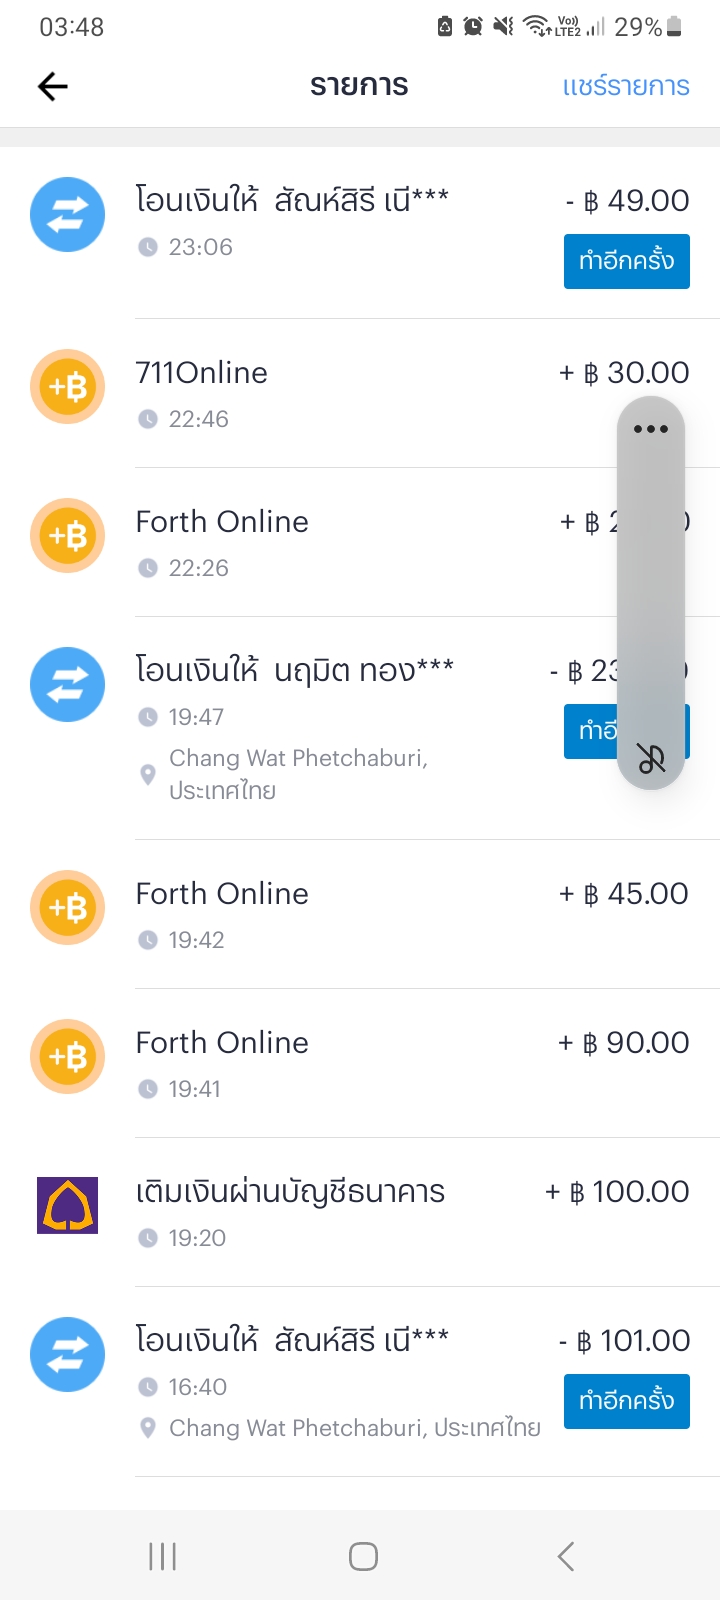Screen dimensions: 720x1600
Task: Open the 711Online +30.00 transaction
Action: pyautogui.click(x=360, y=393)
